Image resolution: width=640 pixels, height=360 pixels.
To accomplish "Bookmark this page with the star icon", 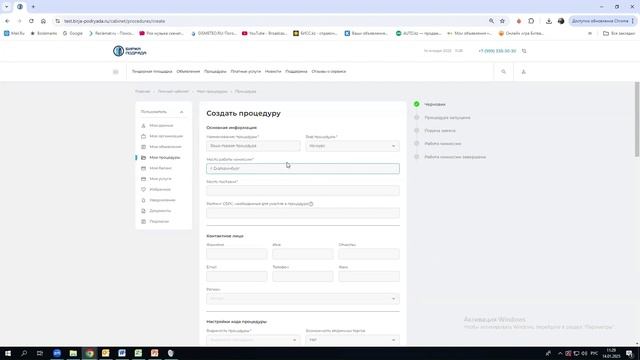I will (502, 21).
